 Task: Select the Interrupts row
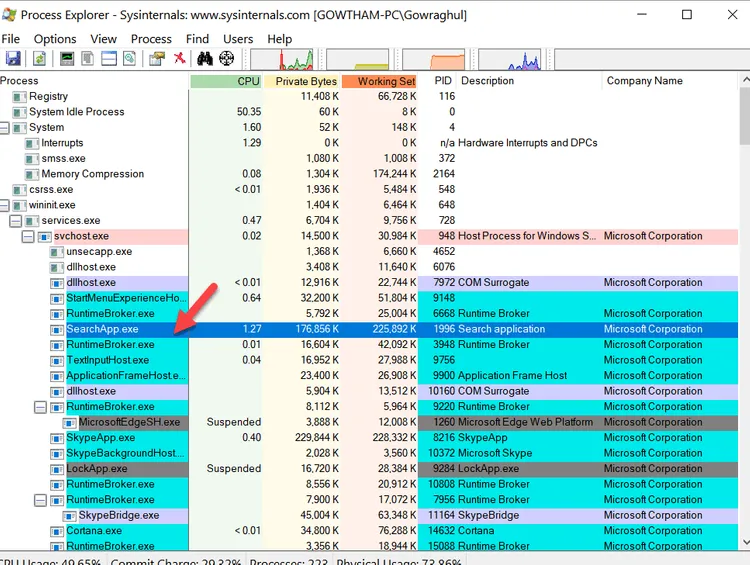369,143
